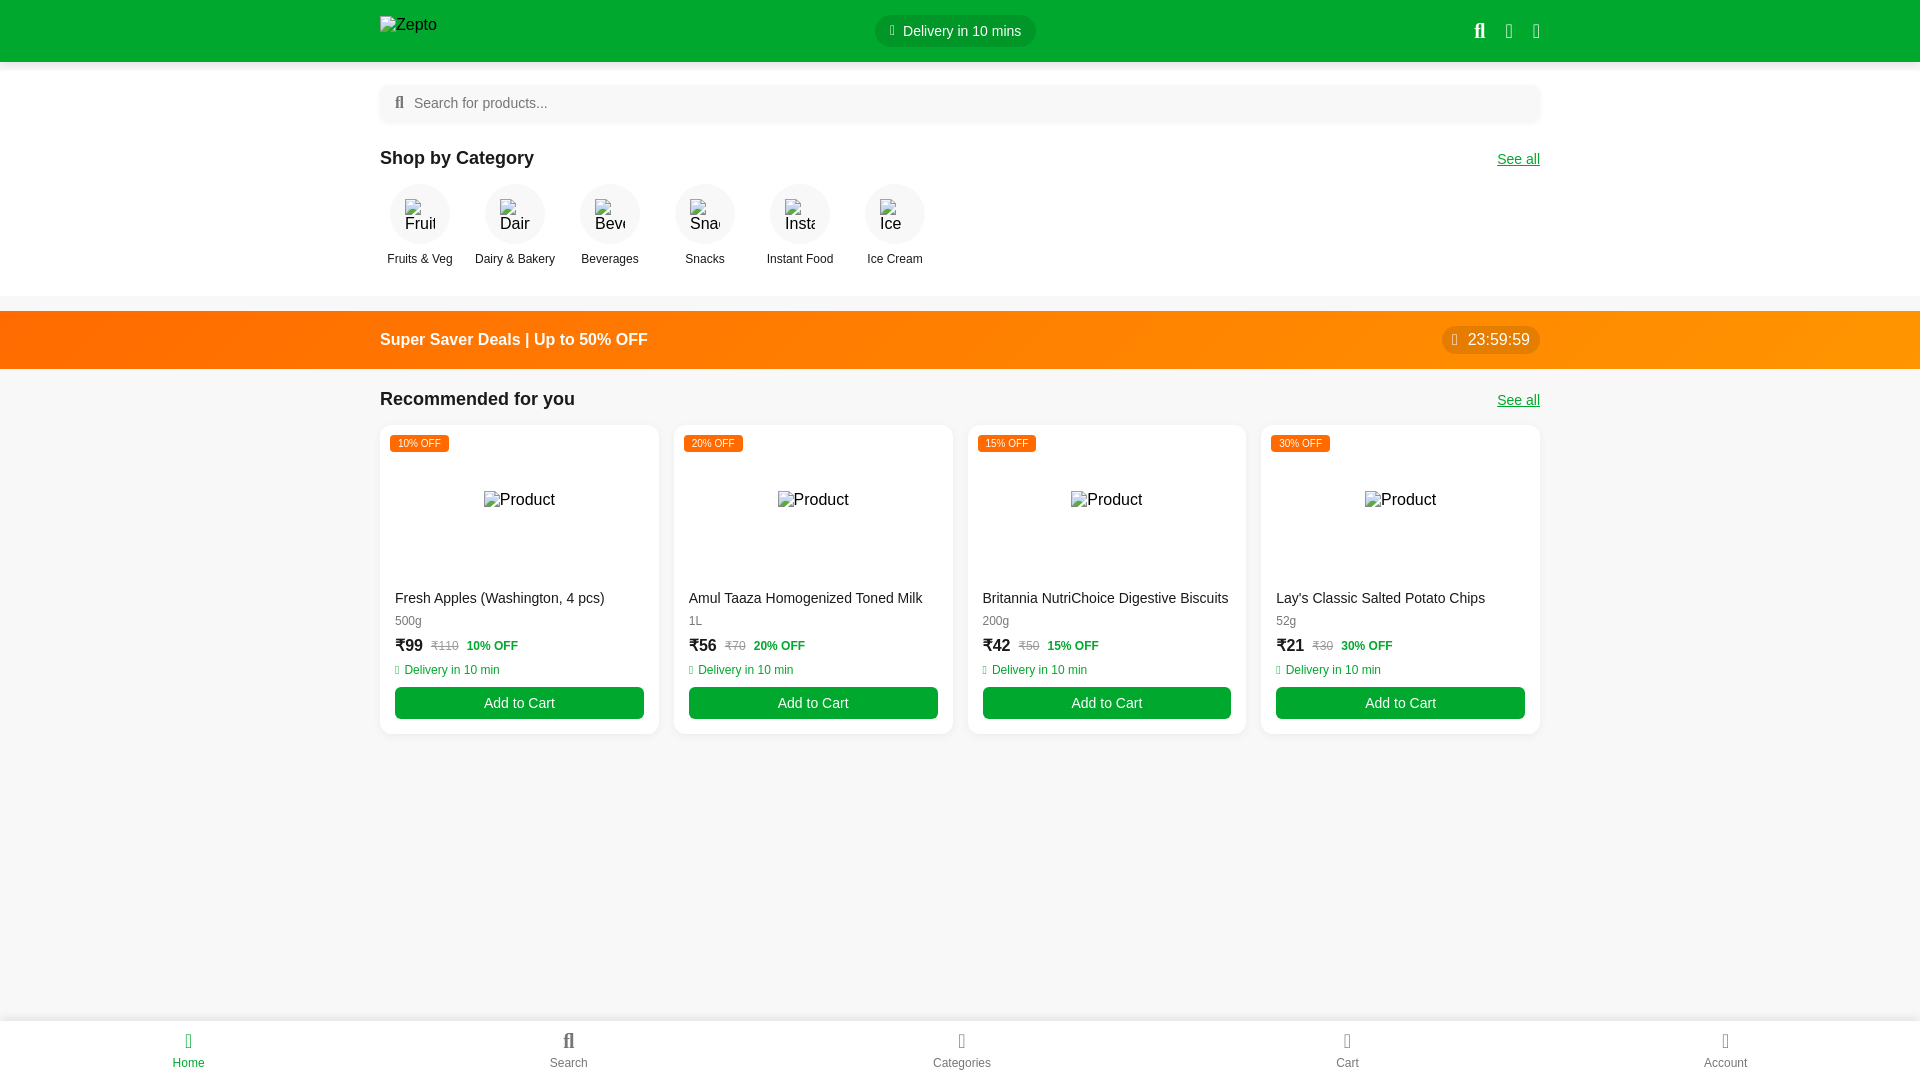Open the Lay's Classic chips product image
Screen dimensions: 1920x1080
(1400, 500)
